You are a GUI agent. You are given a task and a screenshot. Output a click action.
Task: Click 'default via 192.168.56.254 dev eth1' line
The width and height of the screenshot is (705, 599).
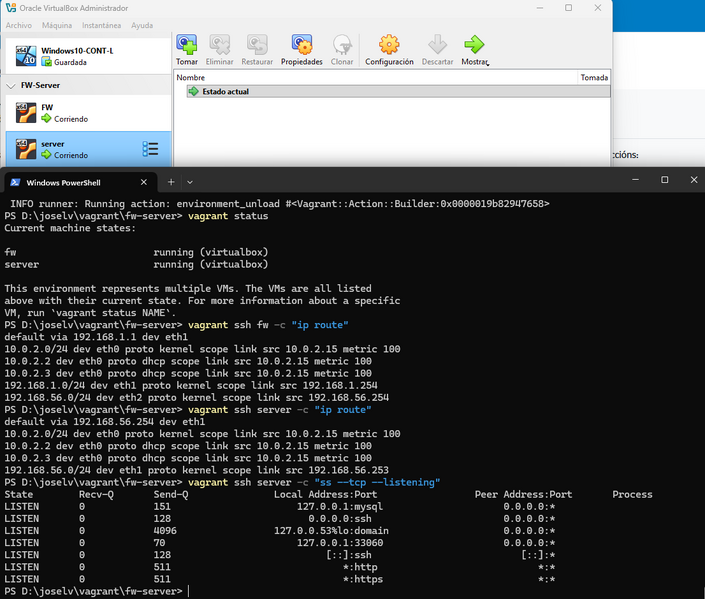pyautogui.click(x=104, y=422)
